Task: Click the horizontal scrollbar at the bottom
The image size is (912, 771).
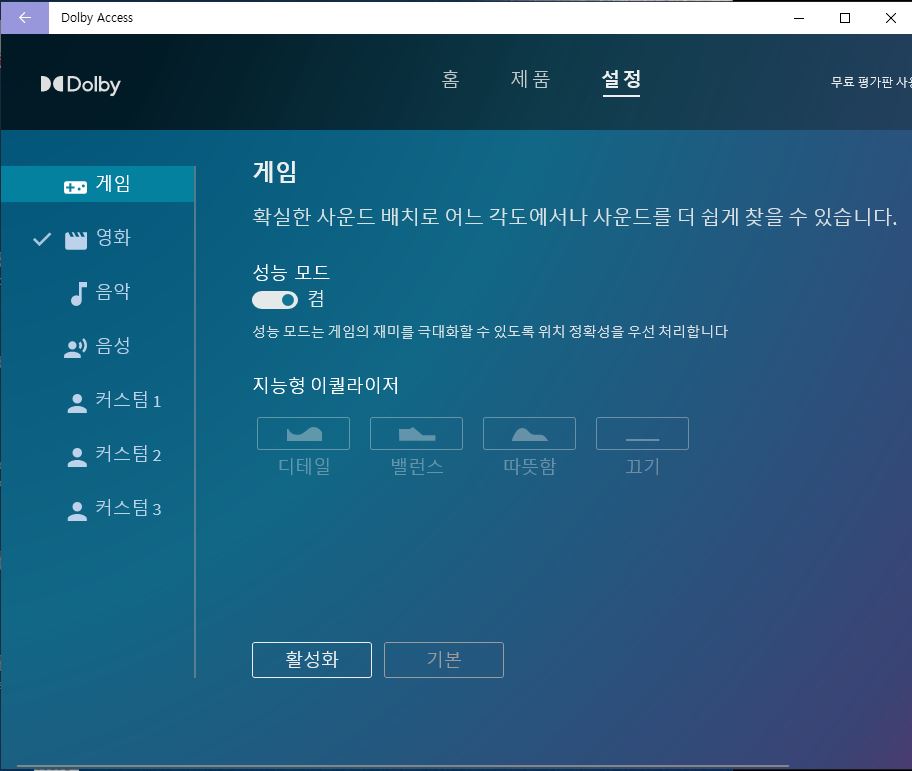Action: pyautogui.click(x=404, y=768)
